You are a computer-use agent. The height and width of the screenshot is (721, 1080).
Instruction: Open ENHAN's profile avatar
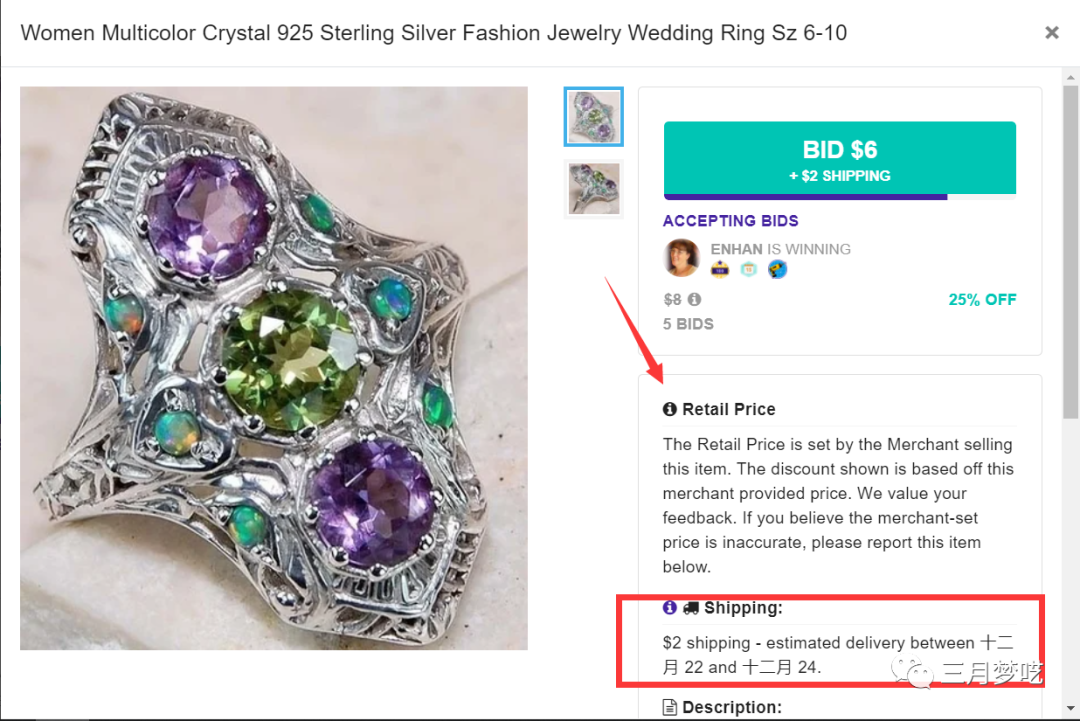(x=682, y=257)
